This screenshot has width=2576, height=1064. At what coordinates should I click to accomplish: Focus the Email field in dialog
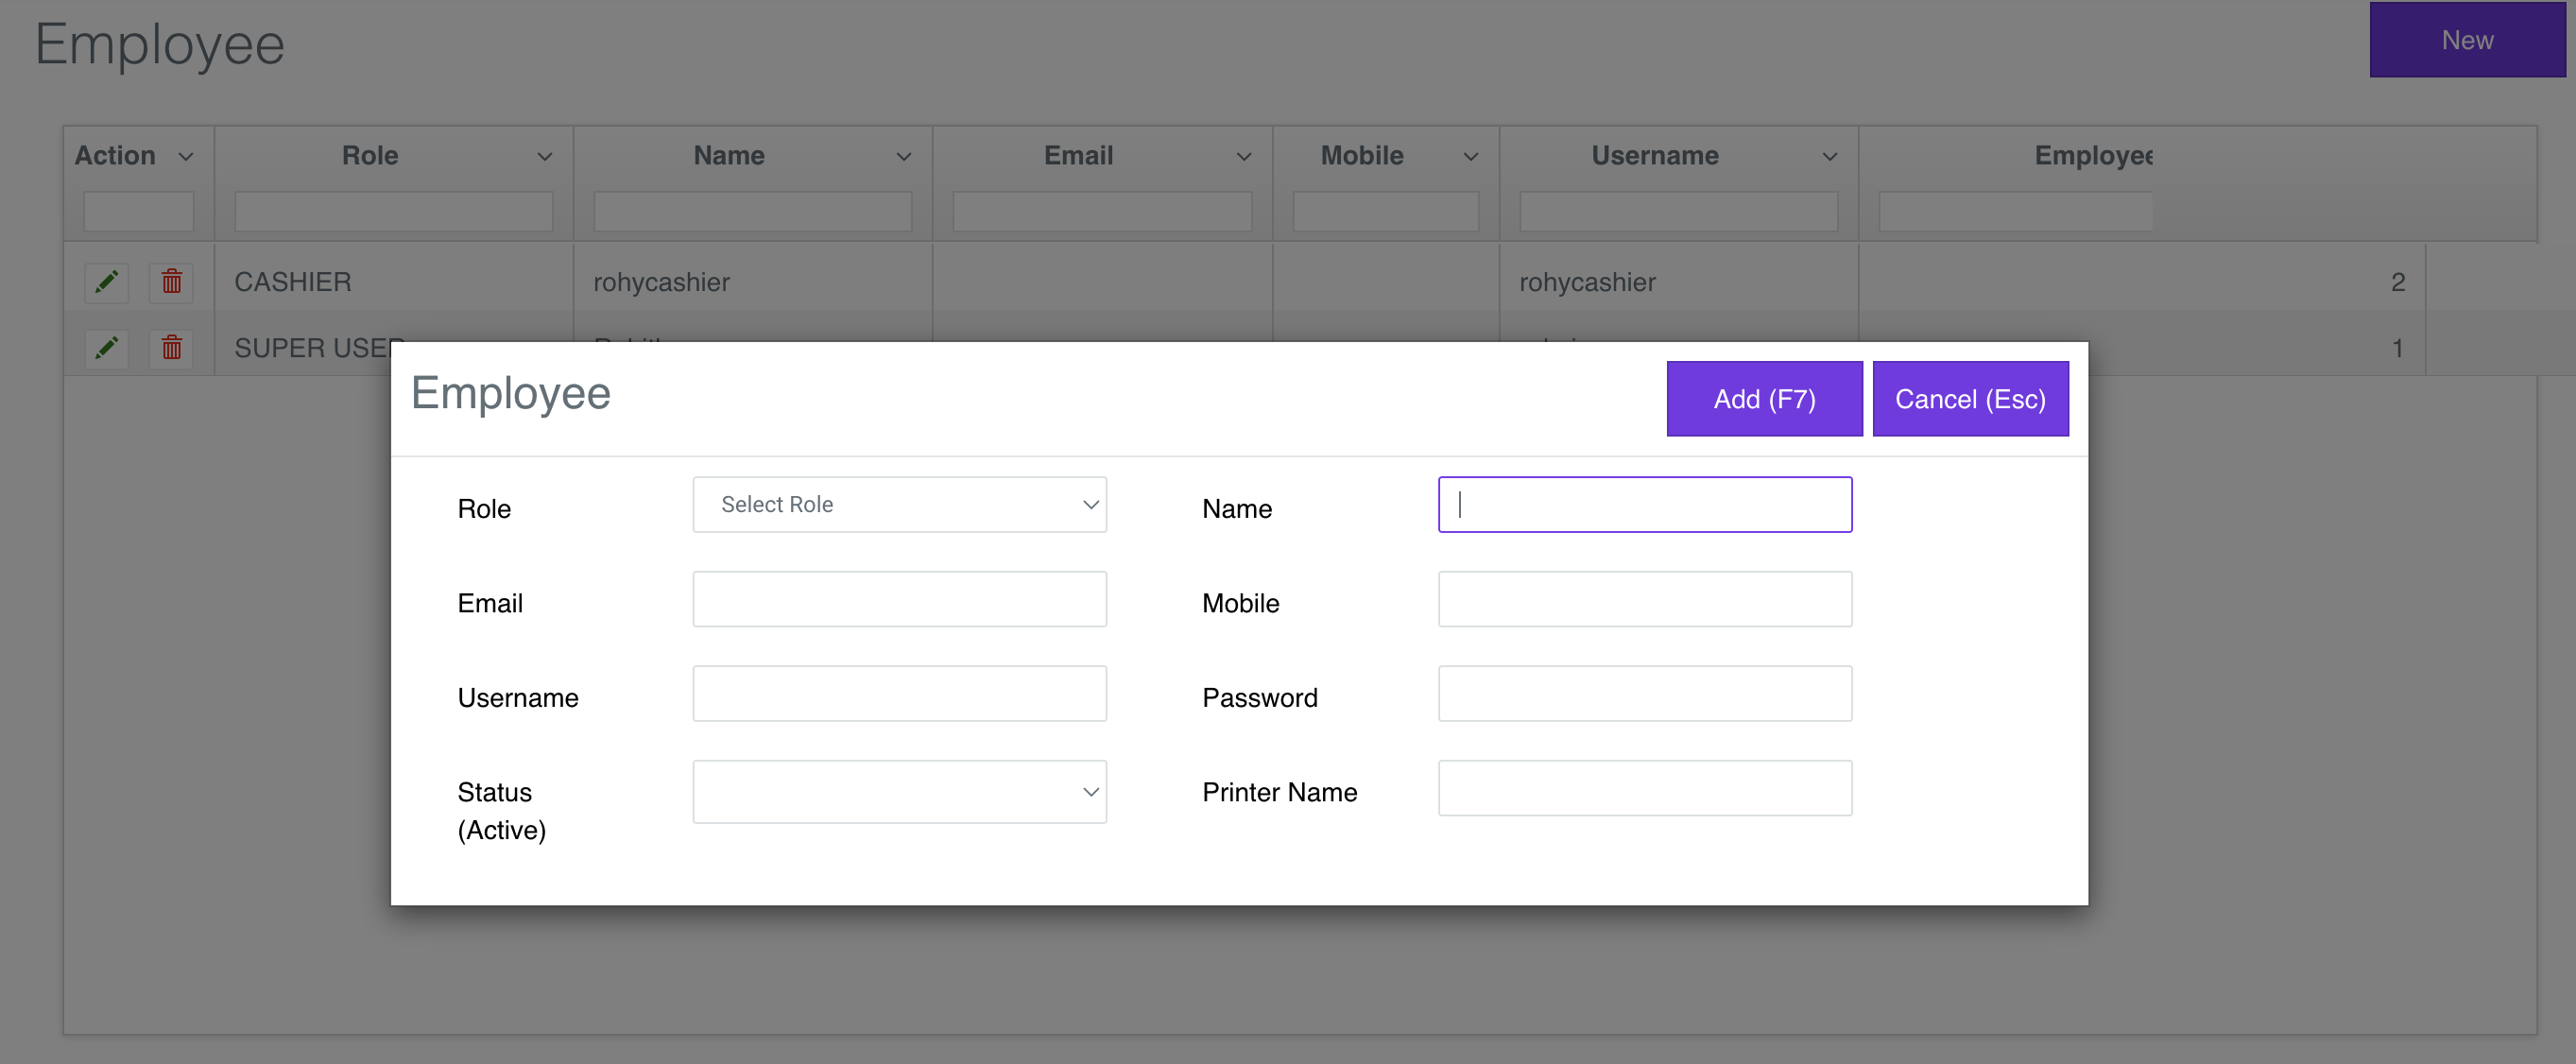pyautogui.click(x=898, y=599)
